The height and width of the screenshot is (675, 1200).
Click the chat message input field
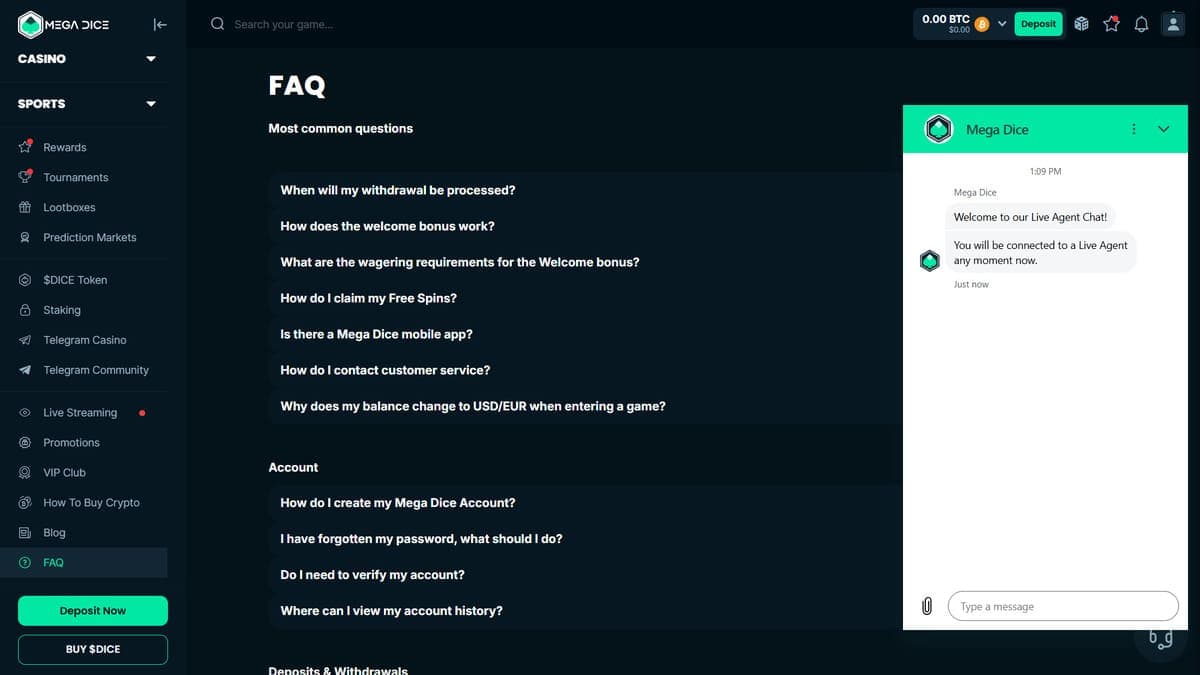[1063, 606]
